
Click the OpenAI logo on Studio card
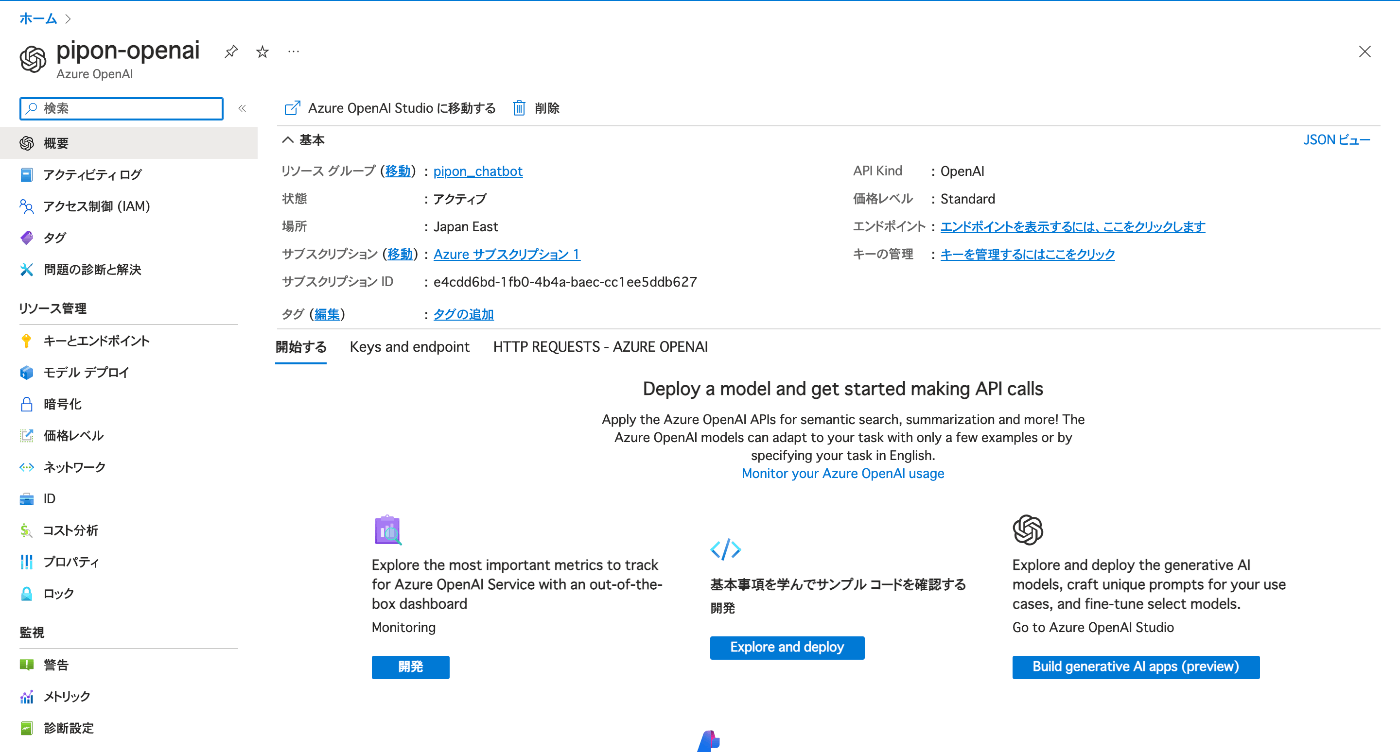[1028, 530]
